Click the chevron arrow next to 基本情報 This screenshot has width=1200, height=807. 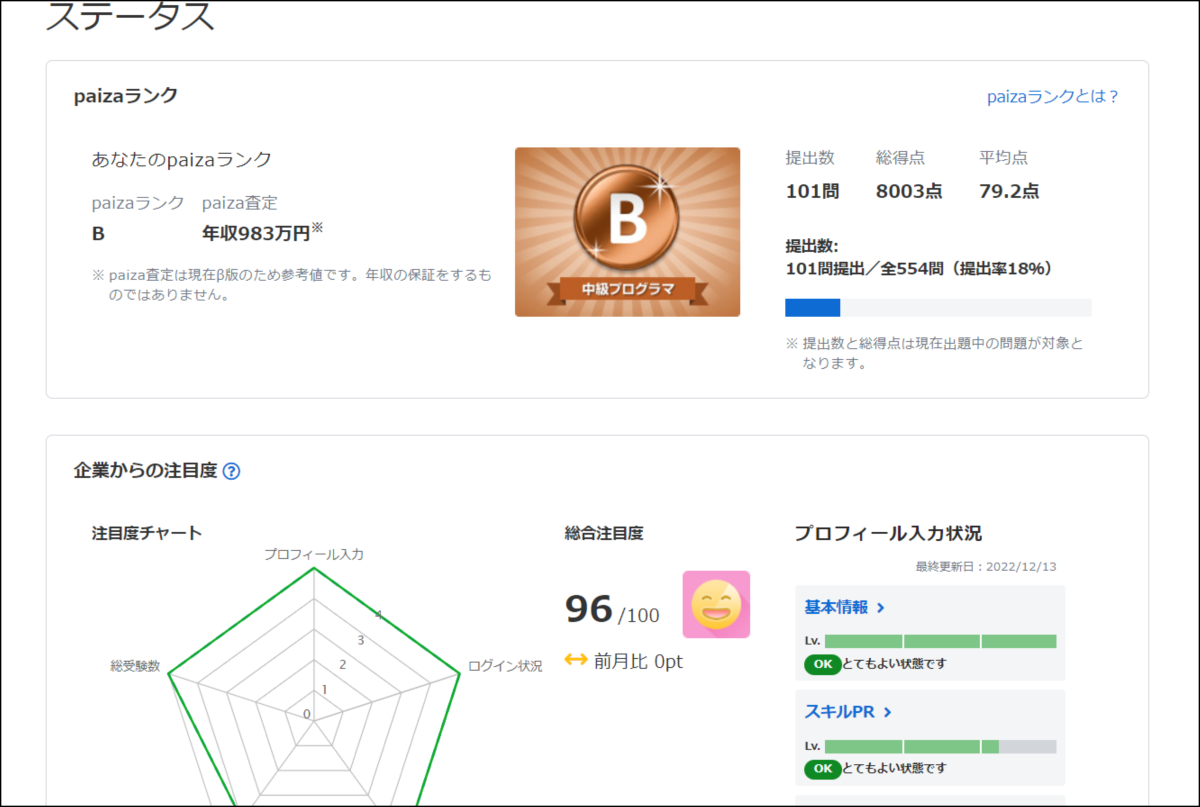(x=881, y=607)
